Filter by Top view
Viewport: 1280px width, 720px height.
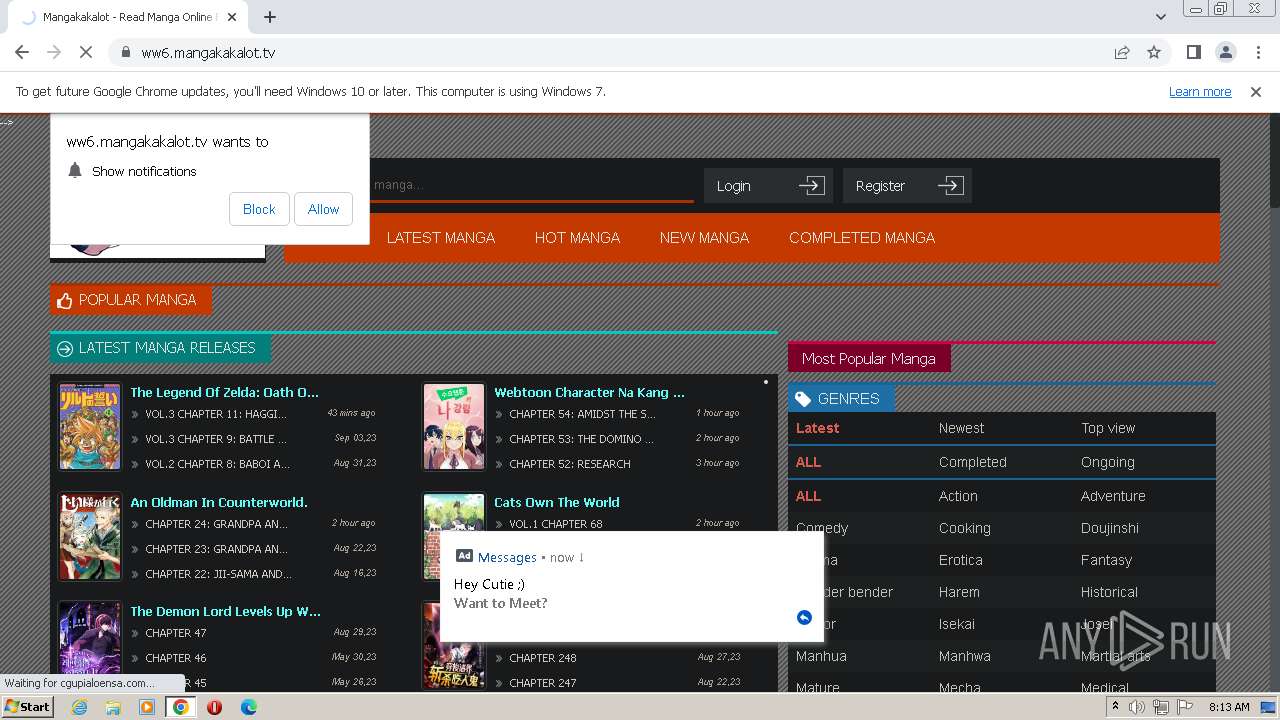tap(1108, 428)
